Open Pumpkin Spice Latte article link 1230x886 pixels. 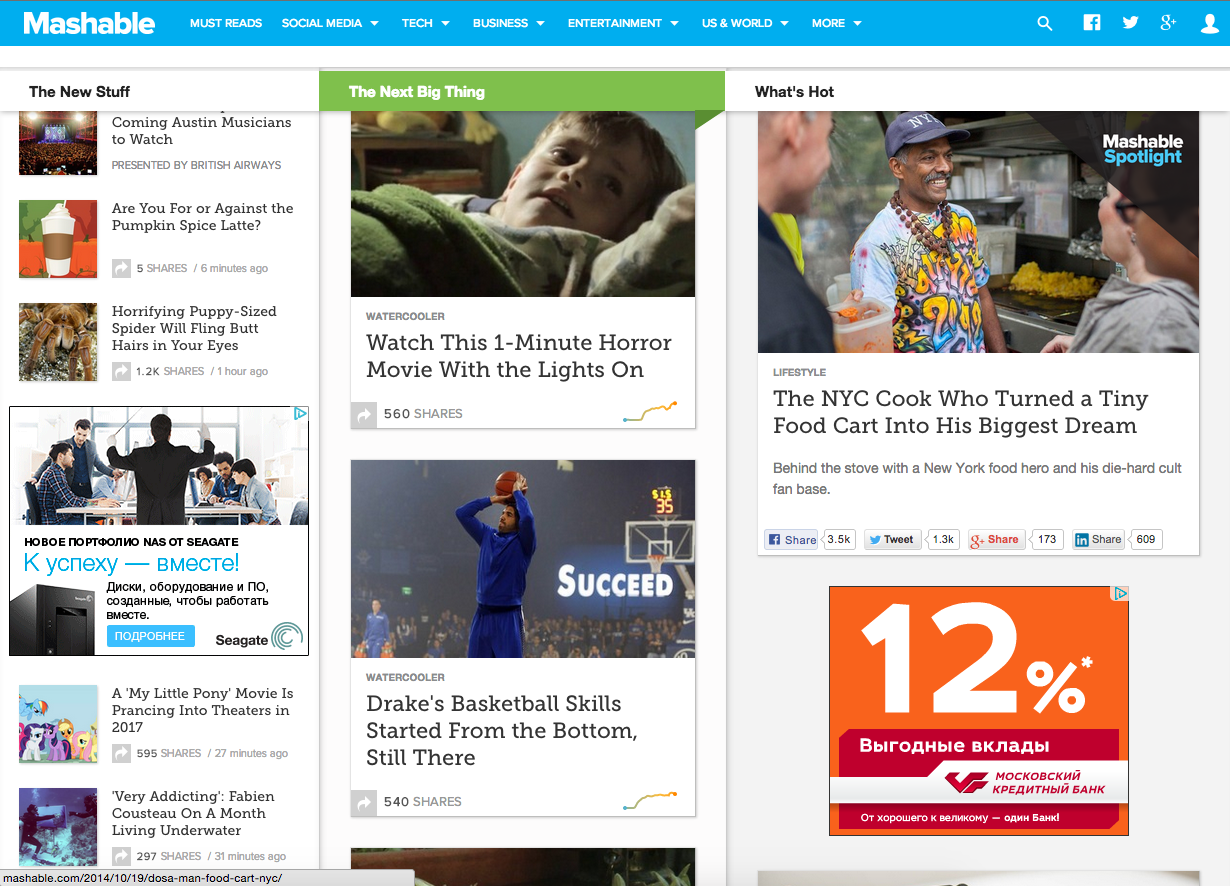pos(203,217)
